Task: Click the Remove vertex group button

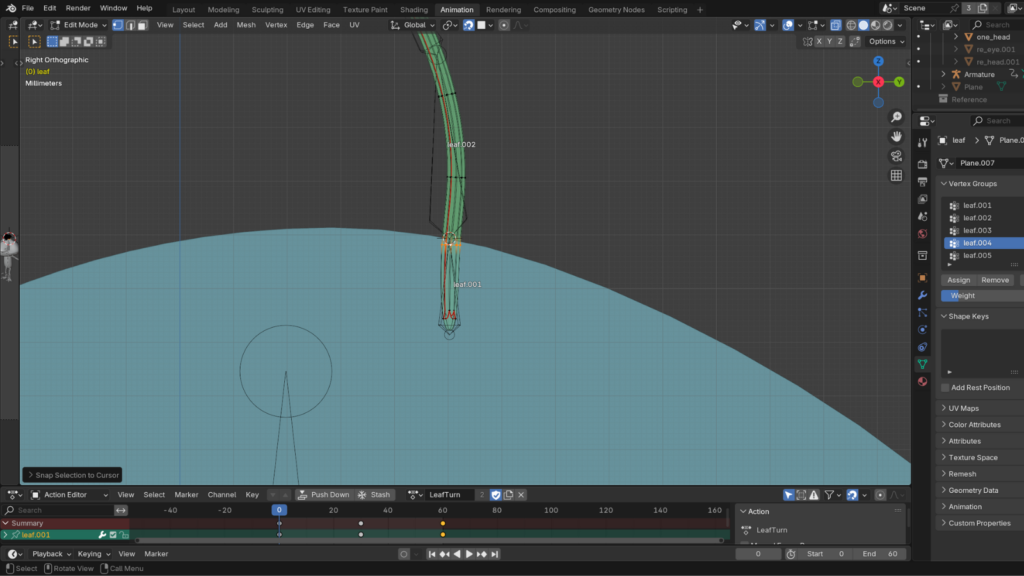Action: point(995,280)
